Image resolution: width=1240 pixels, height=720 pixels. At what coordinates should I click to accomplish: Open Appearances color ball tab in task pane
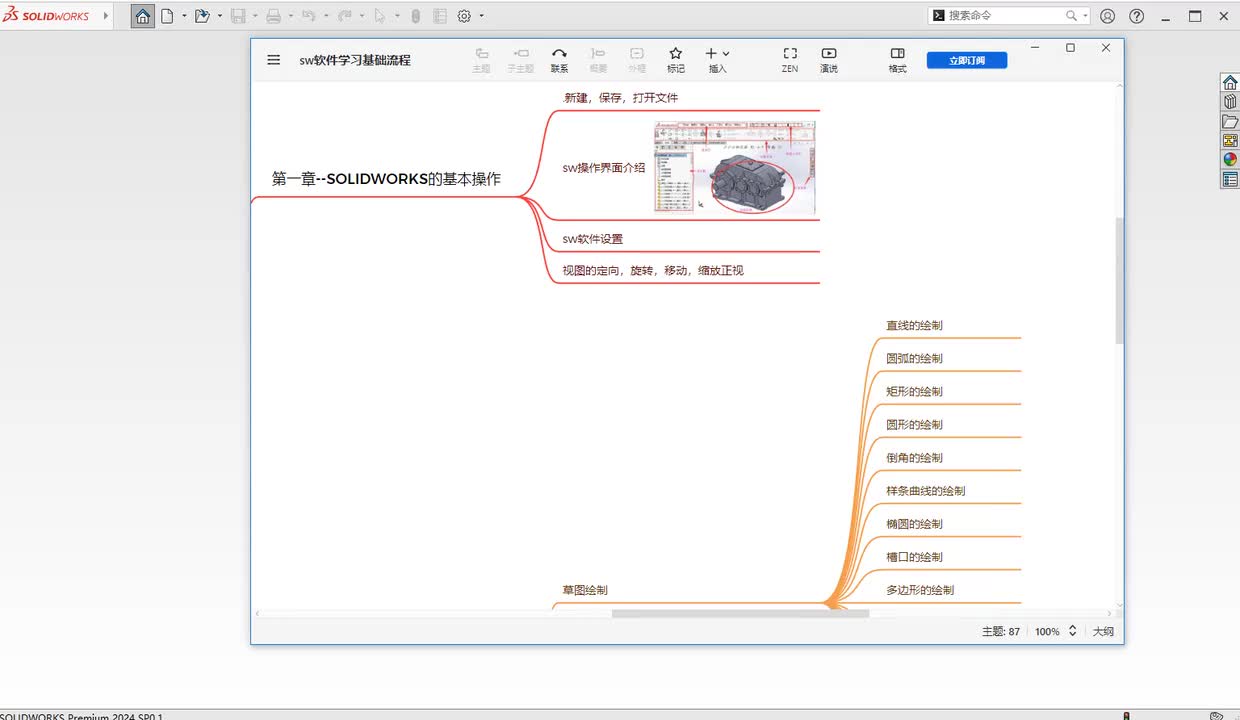pyautogui.click(x=1230, y=159)
